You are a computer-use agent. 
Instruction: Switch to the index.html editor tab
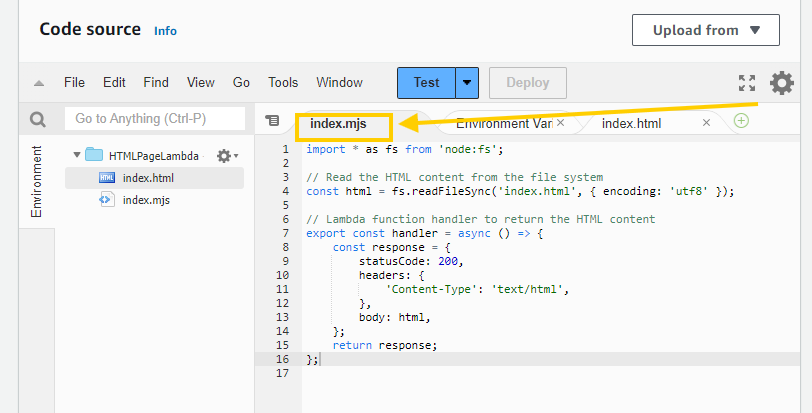pos(631,123)
